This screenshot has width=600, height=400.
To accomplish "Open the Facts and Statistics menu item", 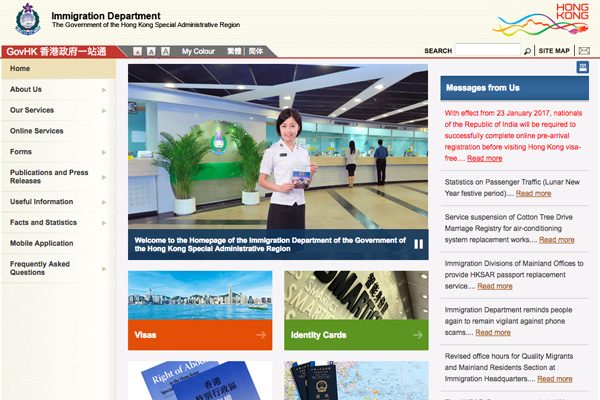I will tap(59, 222).
